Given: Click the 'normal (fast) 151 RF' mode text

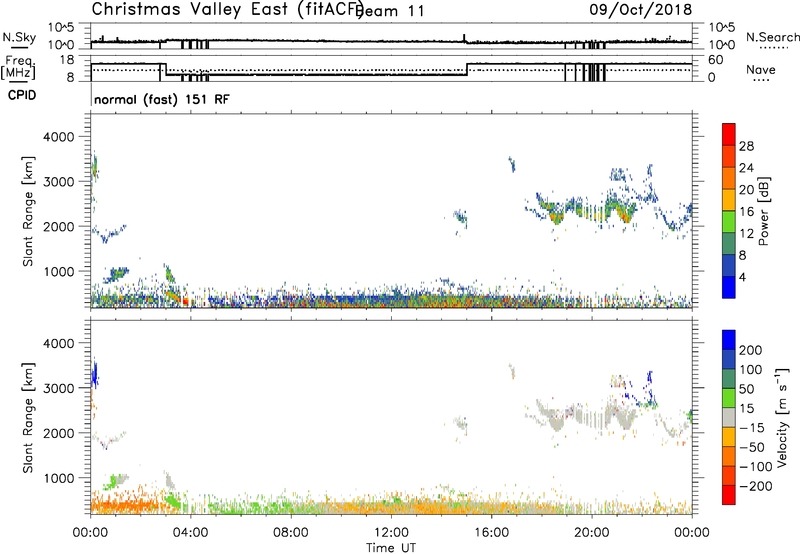Looking at the screenshot, I should 162,99.
